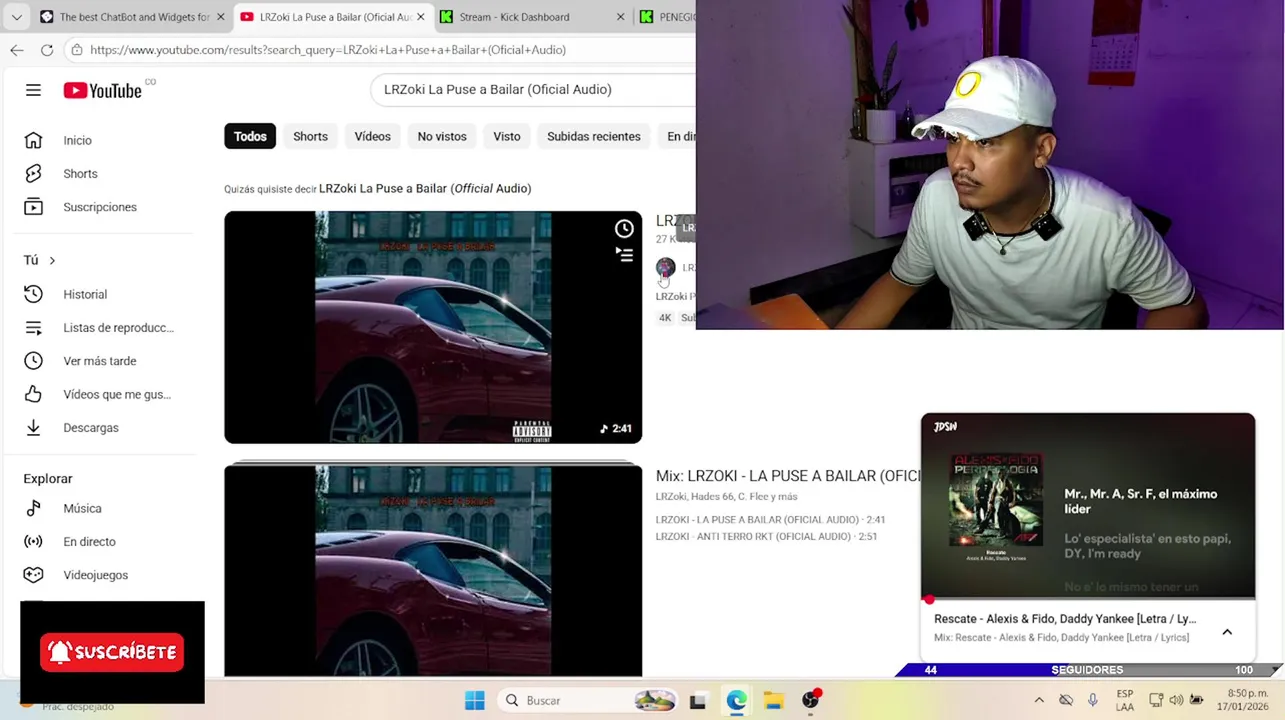Close the LRZoki YouTube browser tab
Image resolution: width=1285 pixels, height=720 pixels.
pos(421,17)
